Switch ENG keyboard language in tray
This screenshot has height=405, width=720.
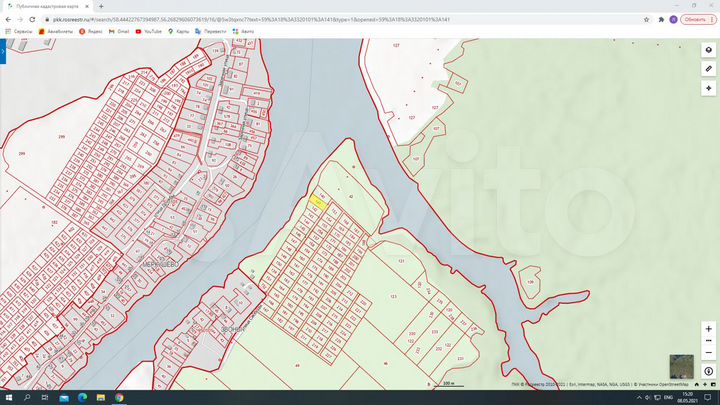[x=668, y=398]
